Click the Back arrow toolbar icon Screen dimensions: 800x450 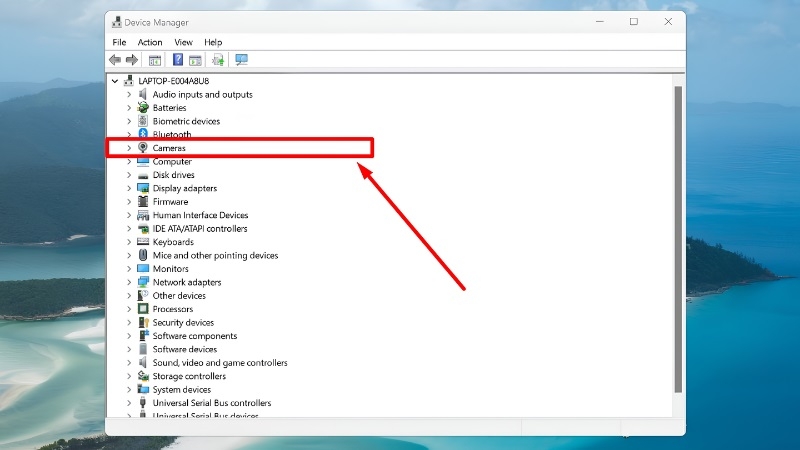(x=115, y=60)
